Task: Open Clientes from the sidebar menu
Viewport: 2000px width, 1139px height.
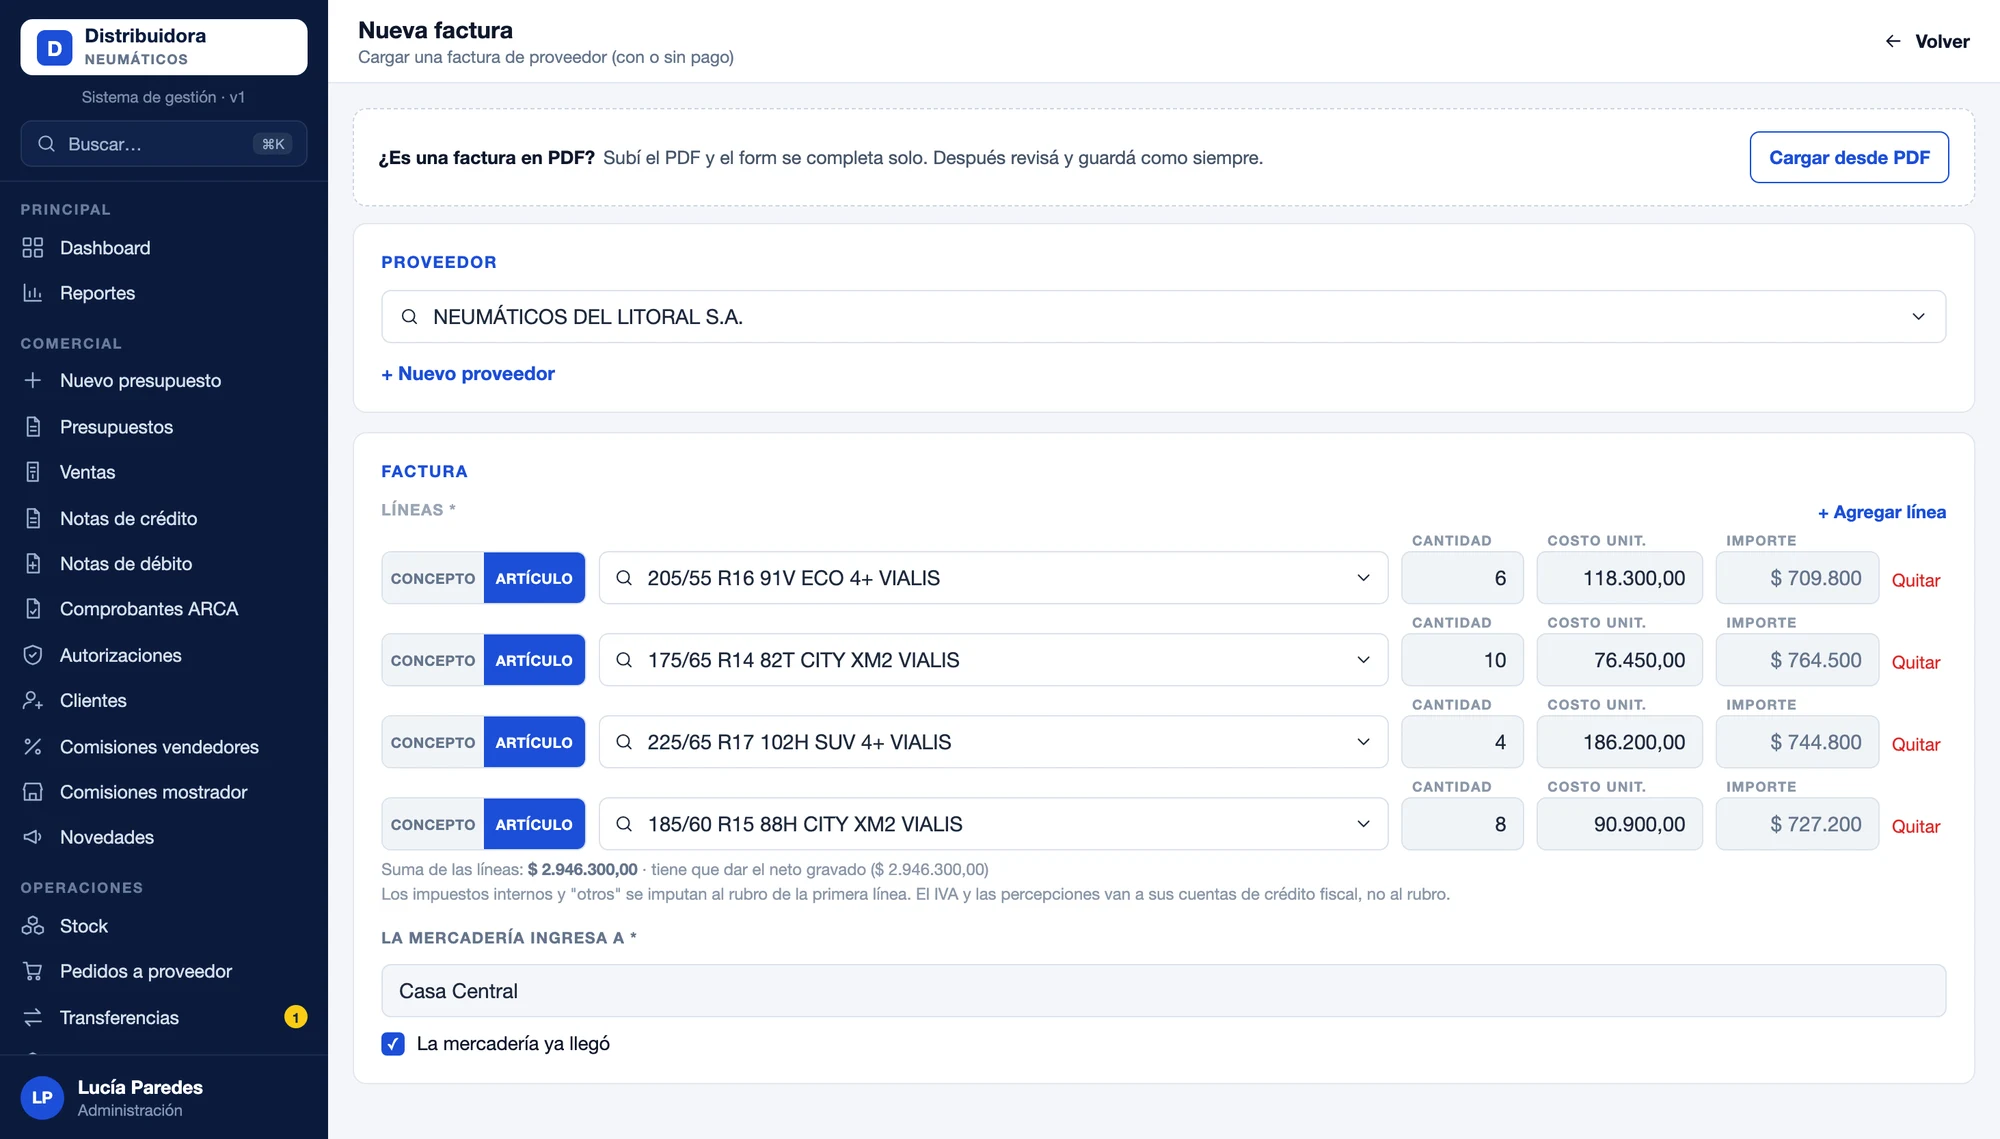Action: point(163,701)
